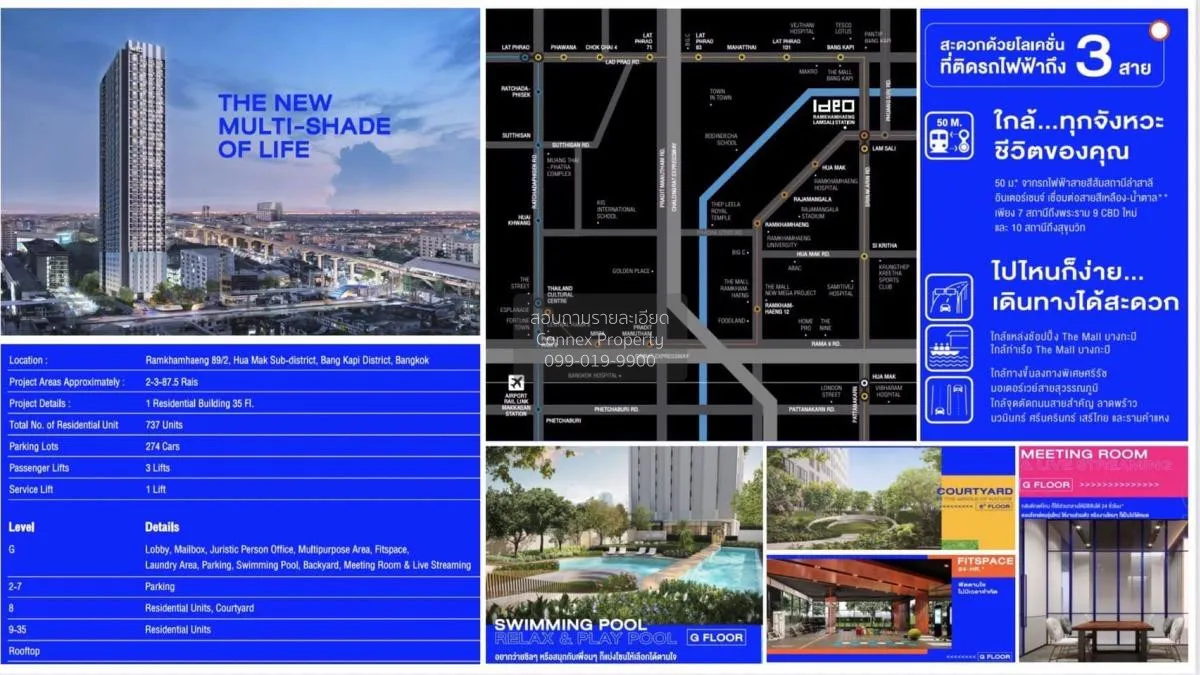Click the G FLOOR badge under Swimming Pool

(x=718, y=637)
